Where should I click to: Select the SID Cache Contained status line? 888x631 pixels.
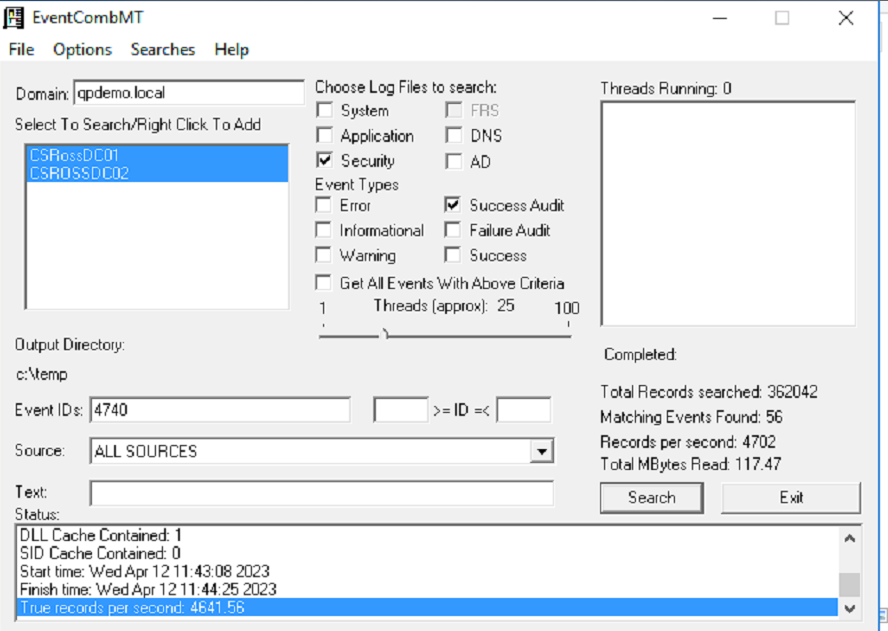(x=429, y=553)
